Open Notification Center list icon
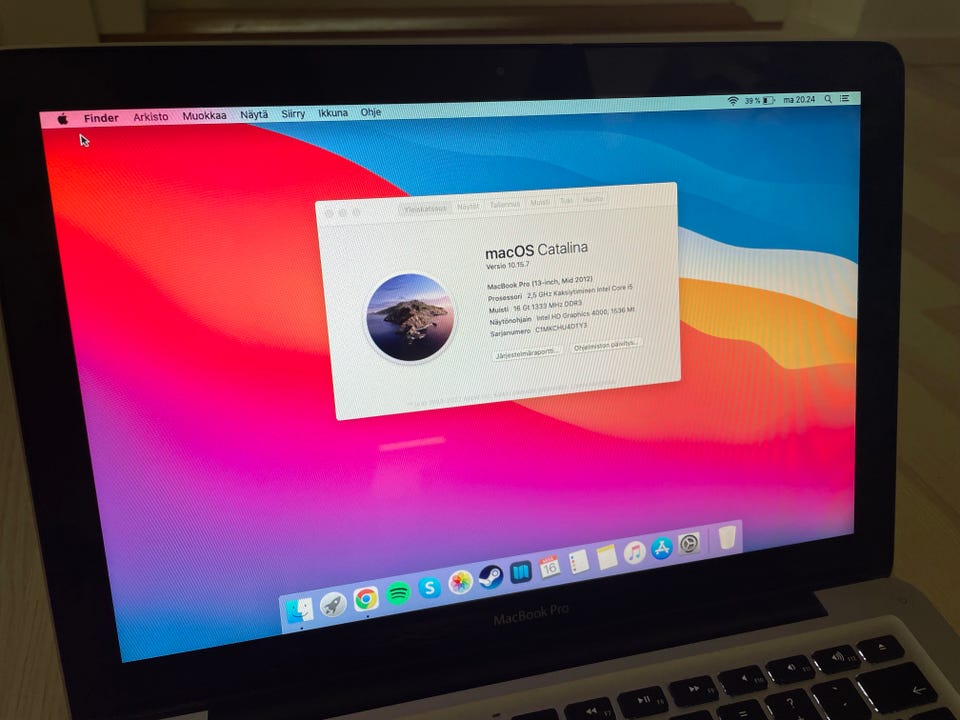 coord(845,98)
